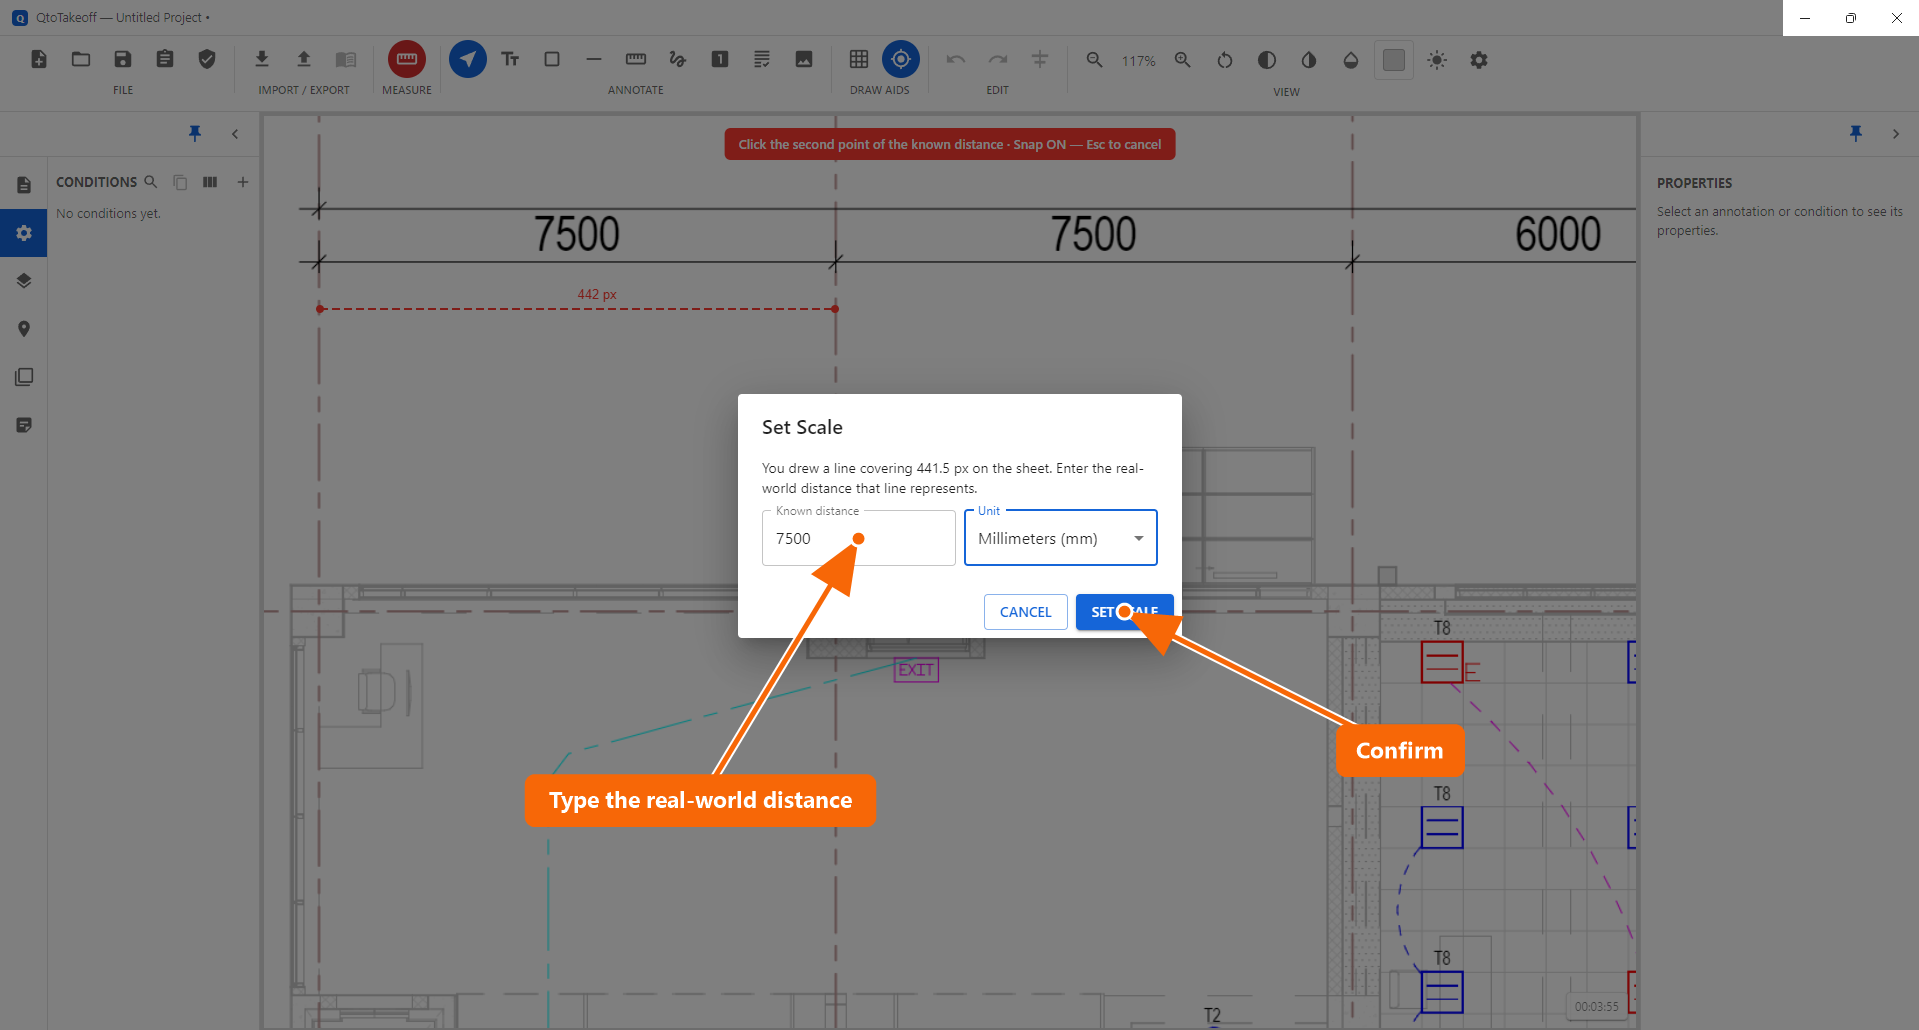The width and height of the screenshot is (1919, 1030).
Task: Open the Conditions gear sidebar tab
Action: coord(24,233)
